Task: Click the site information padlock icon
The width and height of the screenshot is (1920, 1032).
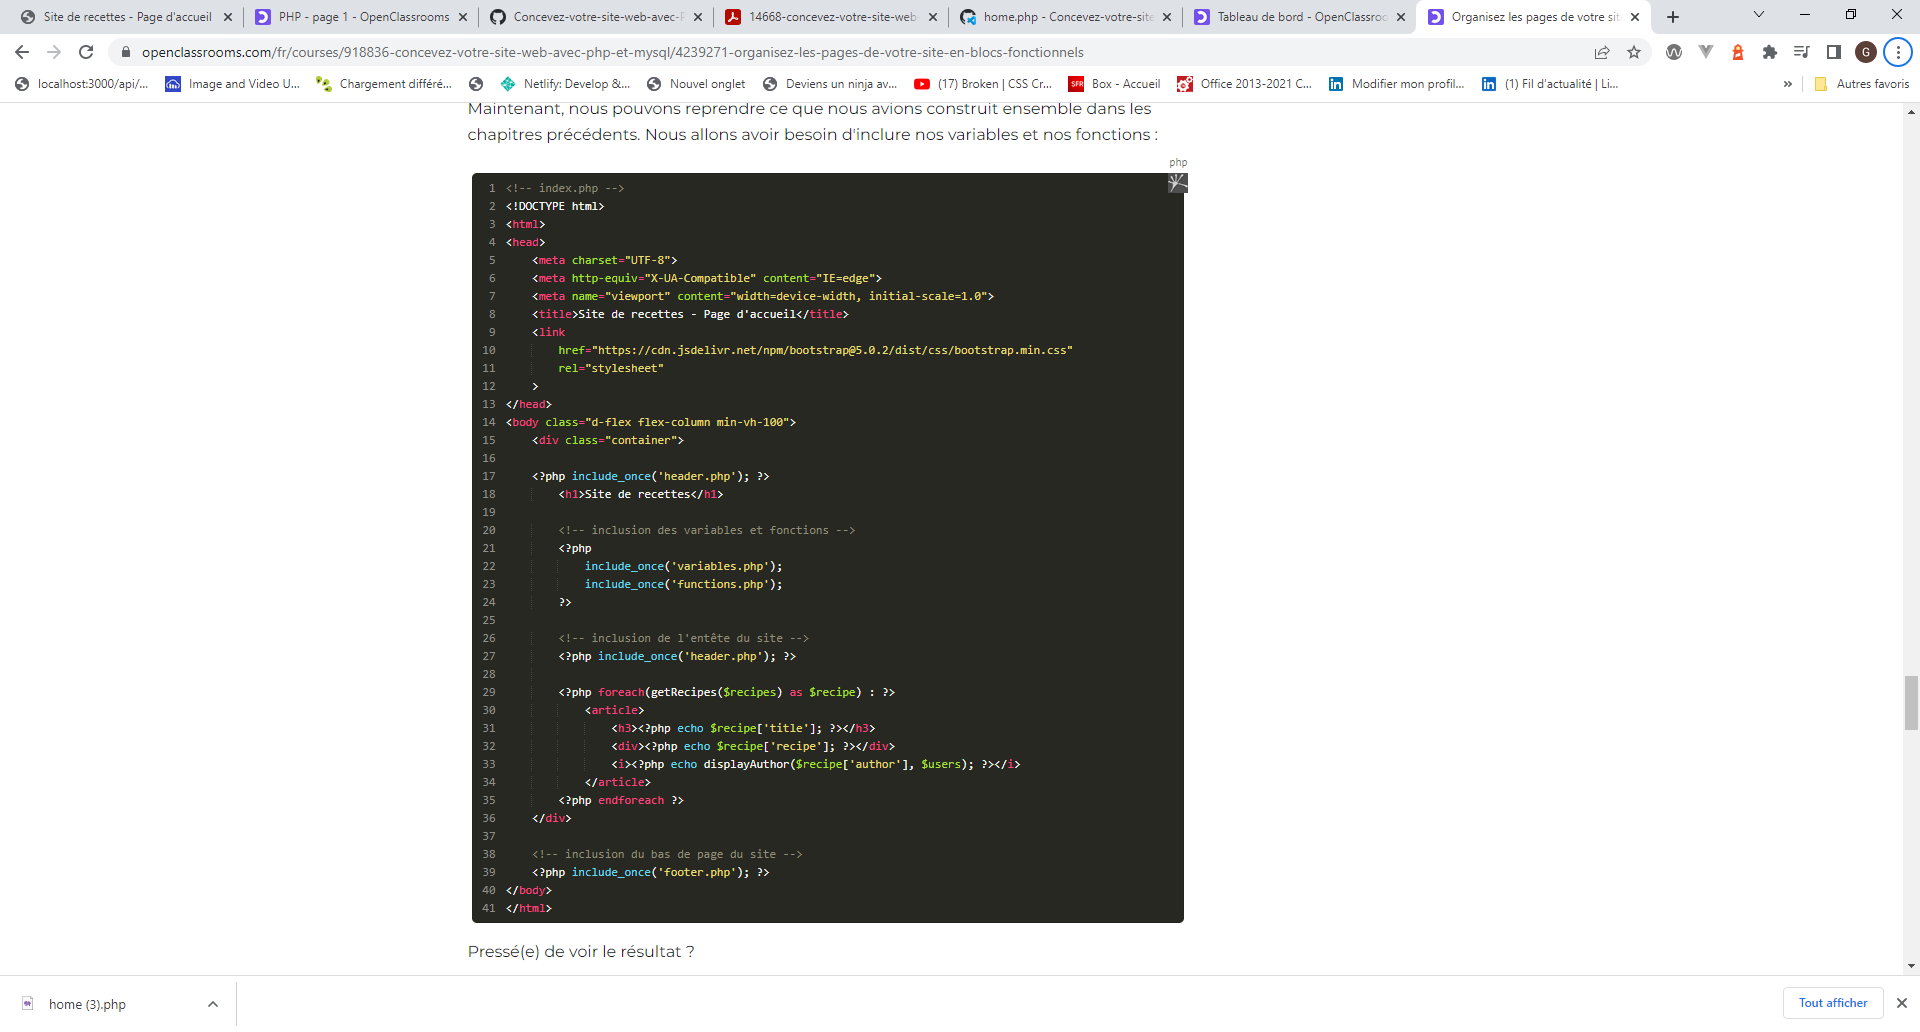Action: (126, 52)
